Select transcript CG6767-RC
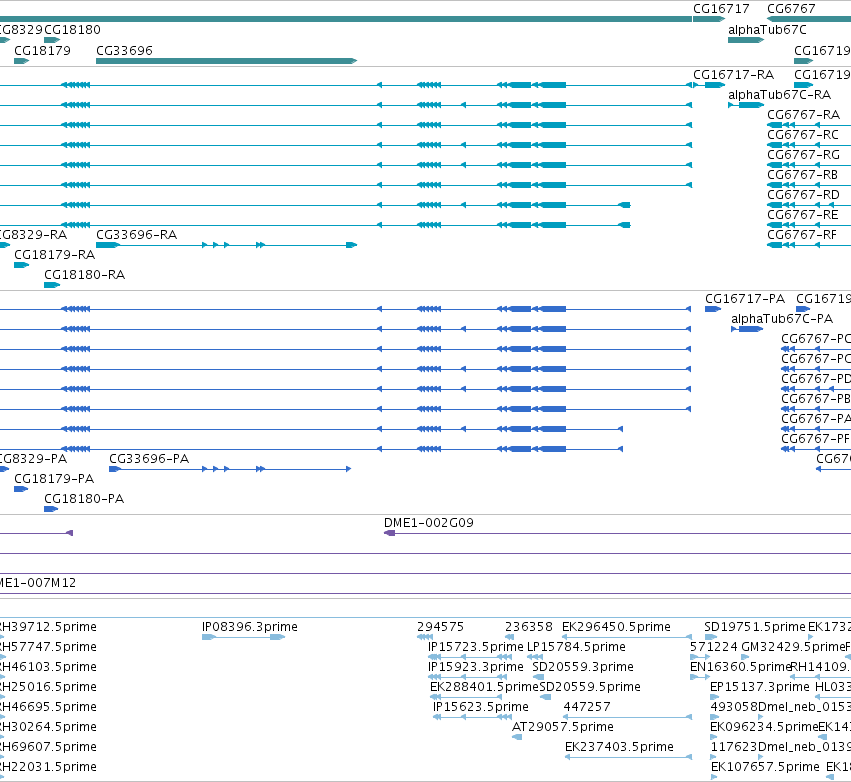The width and height of the screenshot is (851, 782). 803,135
